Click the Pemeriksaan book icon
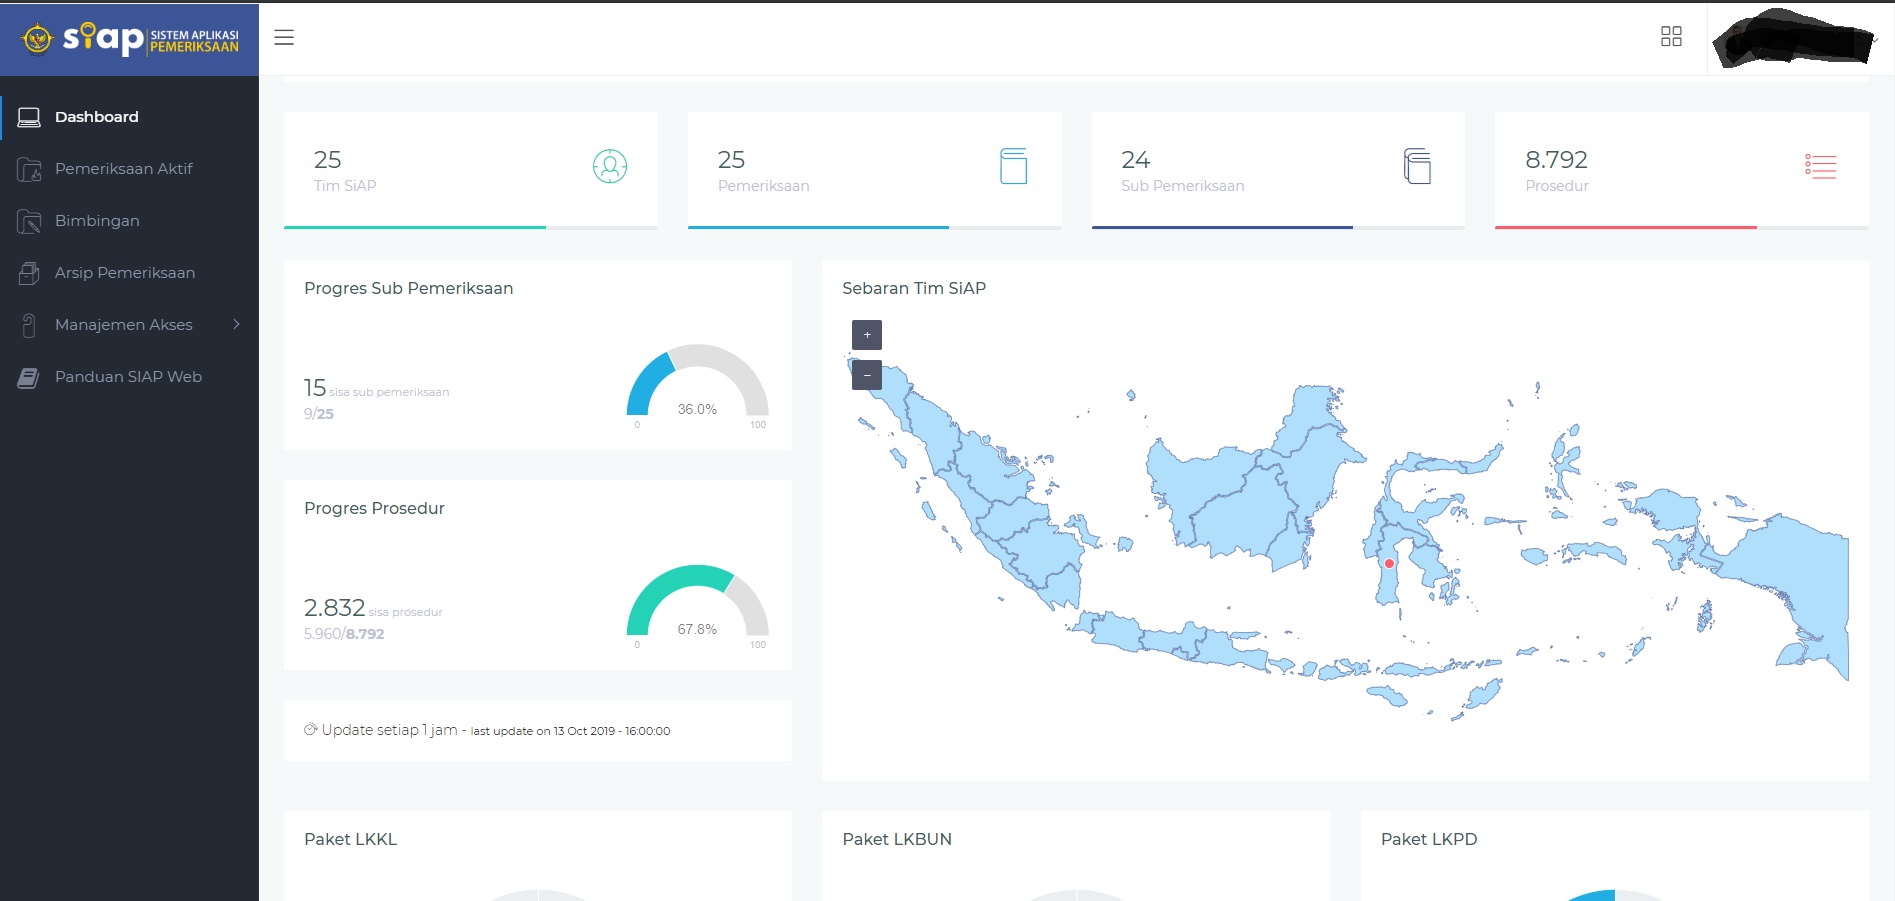Viewport: 1895px width, 901px height. coord(1013,166)
